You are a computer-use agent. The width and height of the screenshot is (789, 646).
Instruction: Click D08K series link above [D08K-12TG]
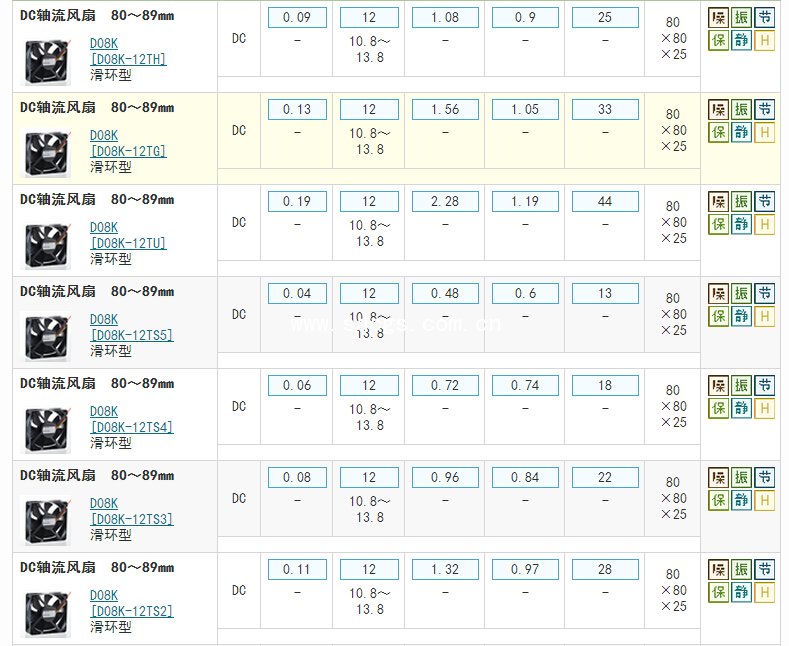(x=104, y=136)
